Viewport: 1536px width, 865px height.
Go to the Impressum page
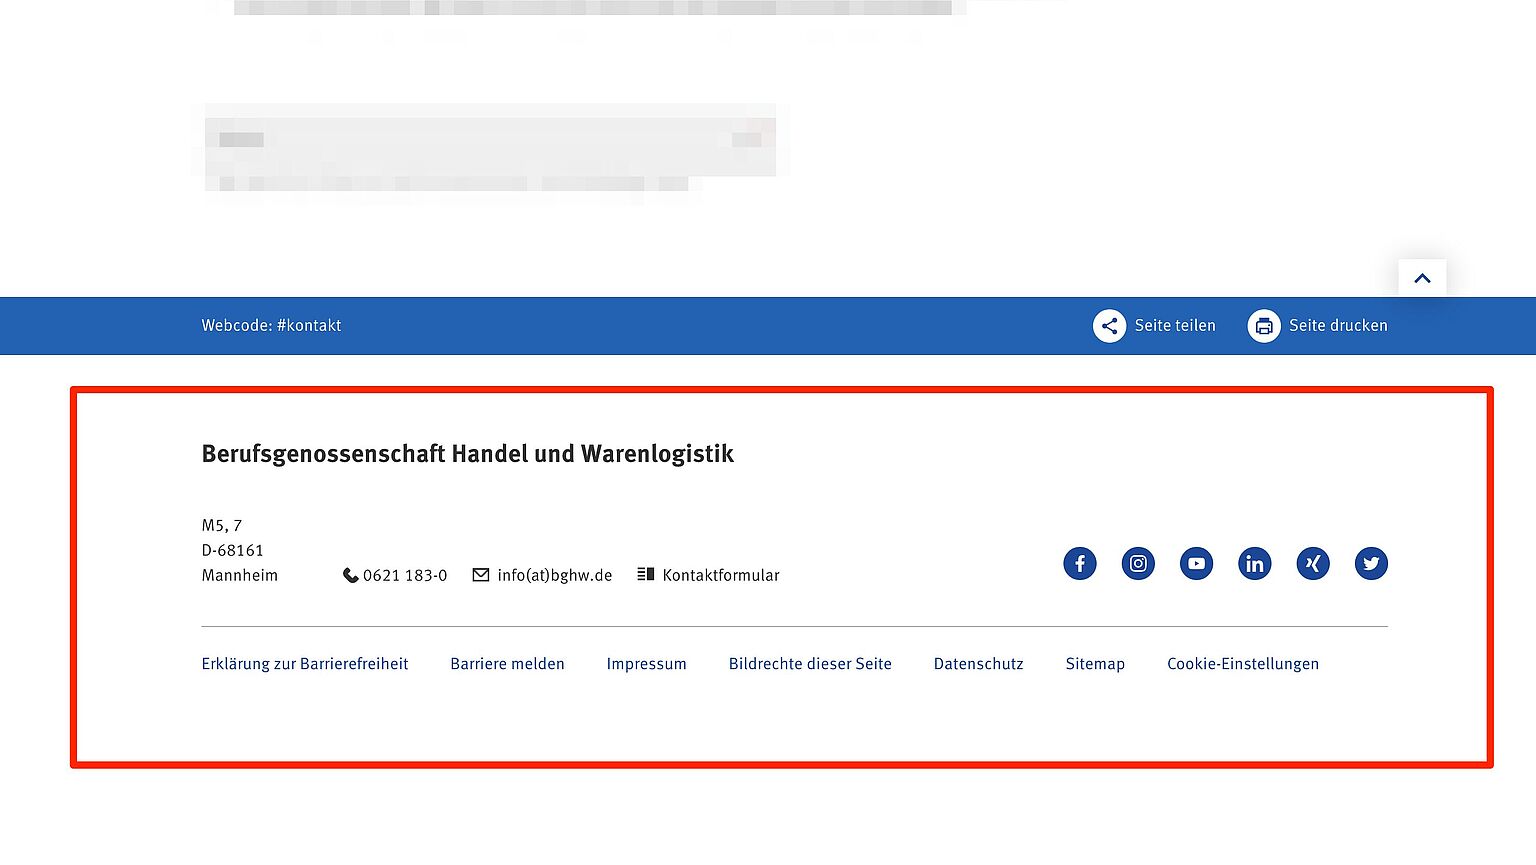coord(646,664)
